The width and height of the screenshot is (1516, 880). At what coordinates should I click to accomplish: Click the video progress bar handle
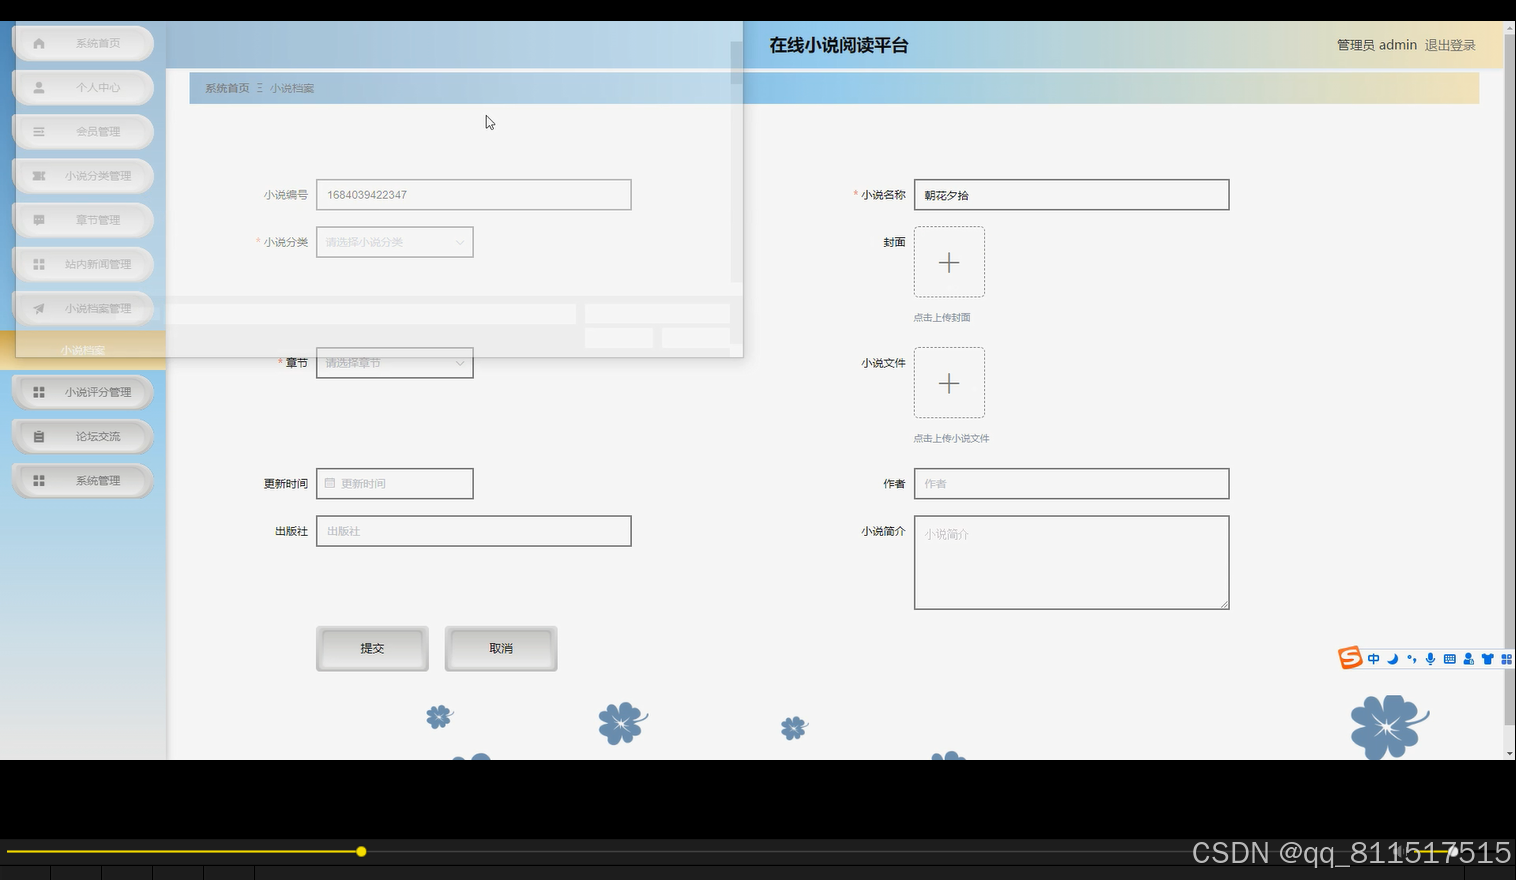pos(361,852)
